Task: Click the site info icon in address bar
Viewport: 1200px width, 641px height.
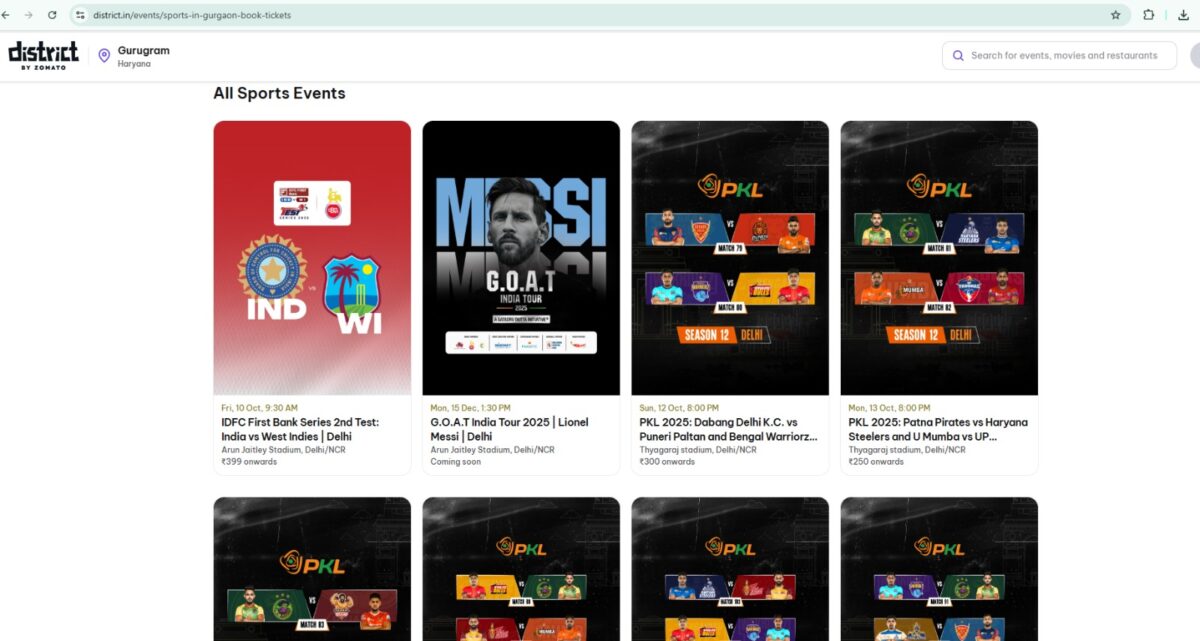Action: pyautogui.click(x=80, y=15)
